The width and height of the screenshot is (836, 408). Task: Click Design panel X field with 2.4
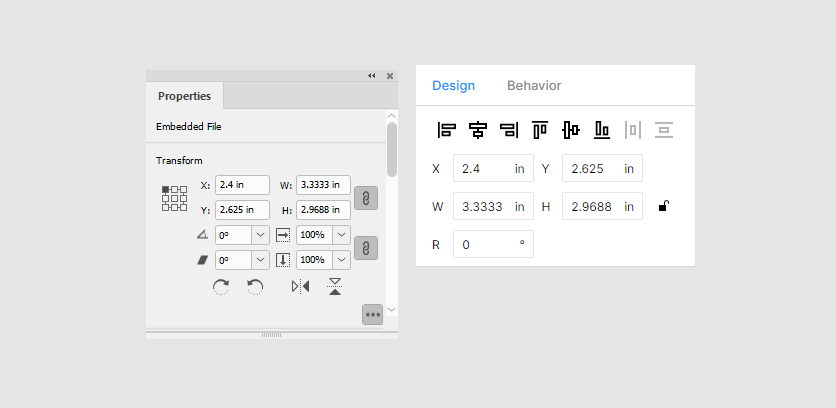point(493,169)
